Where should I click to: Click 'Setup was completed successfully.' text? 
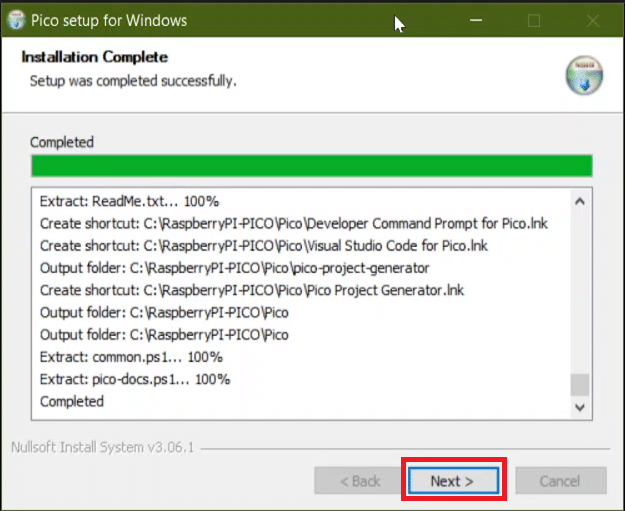133,81
